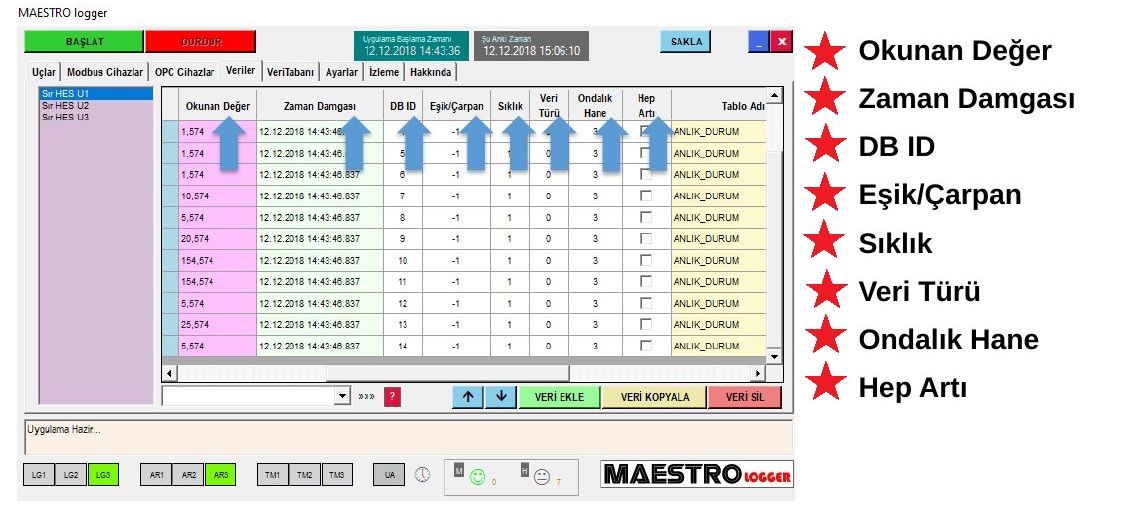Toggle Hep Artı checkbox for DB ID 7
This screenshot has height=513, width=1134.
point(646,195)
